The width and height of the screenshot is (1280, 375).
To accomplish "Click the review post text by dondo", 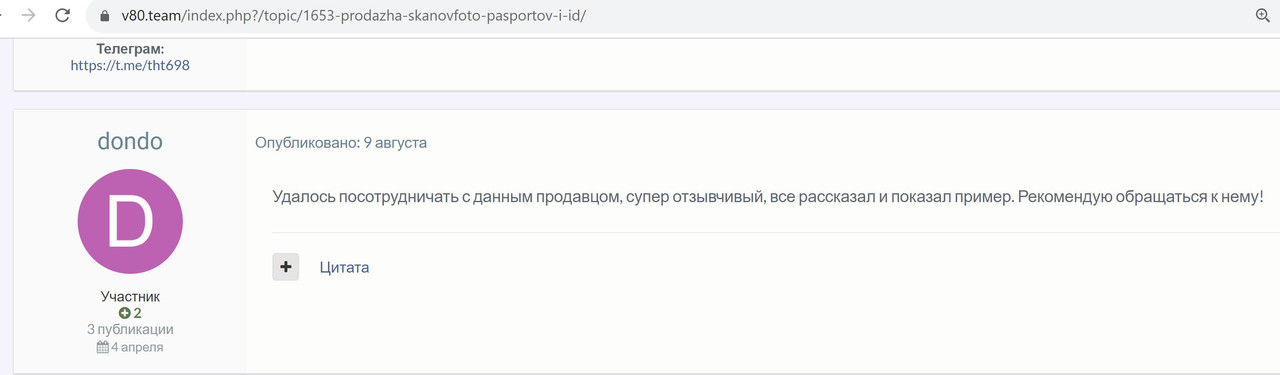I will pos(768,197).
